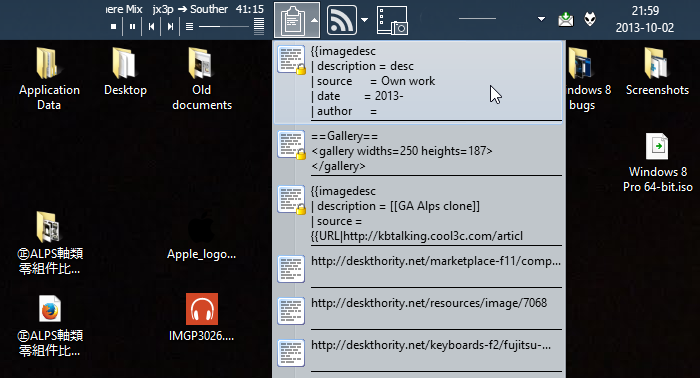This screenshot has width=700, height=378.
Task: Click the track title 'jx3p → Souther'
Action: 190,9
